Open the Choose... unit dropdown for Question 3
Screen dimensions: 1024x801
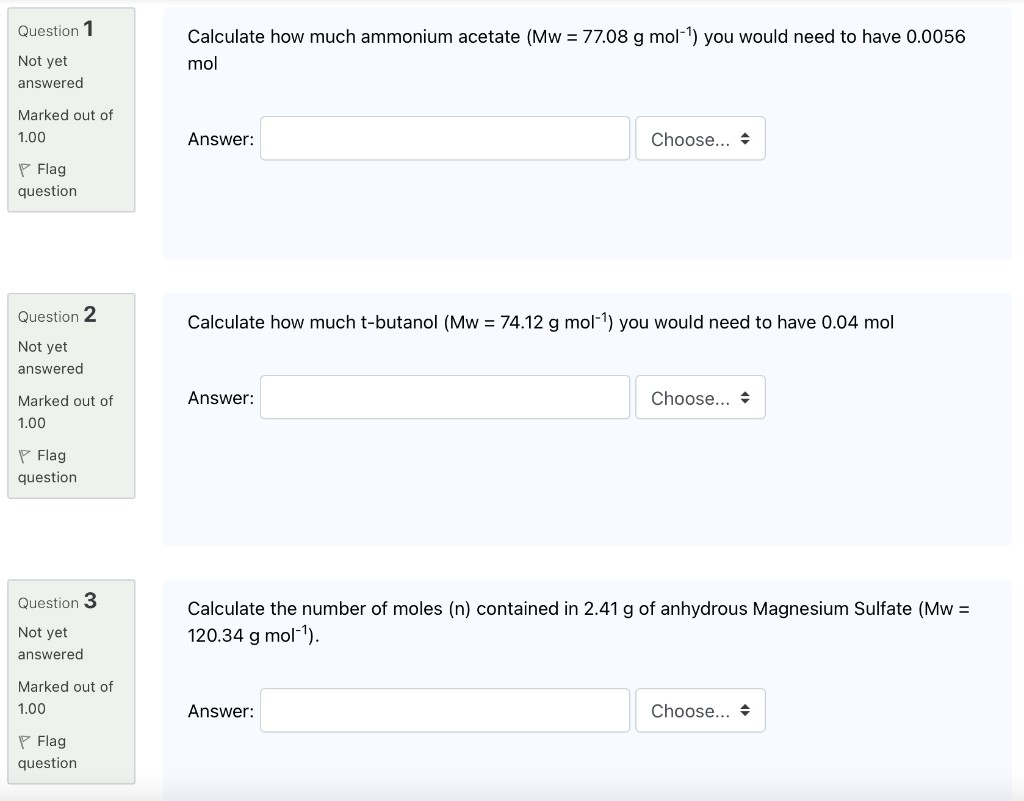click(x=700, y=710)
